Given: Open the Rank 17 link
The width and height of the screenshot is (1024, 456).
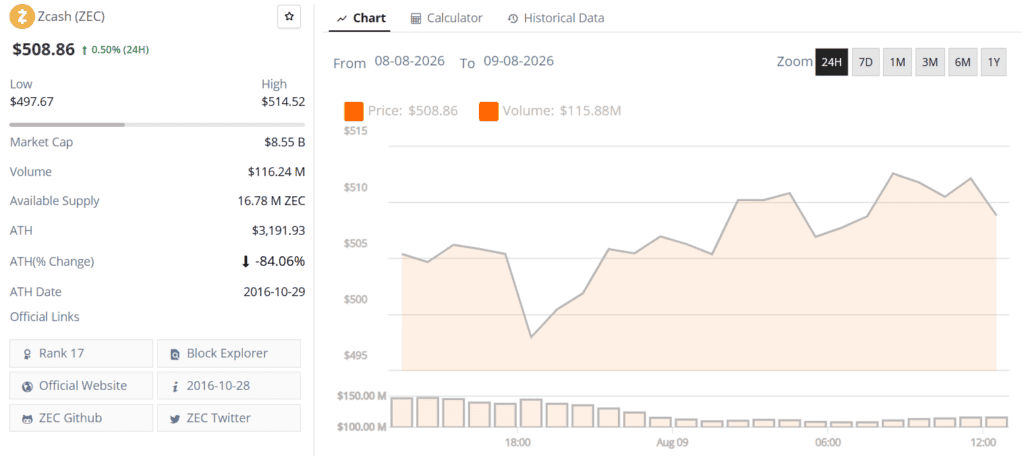Looking at the screenshot, I should 81,353.
